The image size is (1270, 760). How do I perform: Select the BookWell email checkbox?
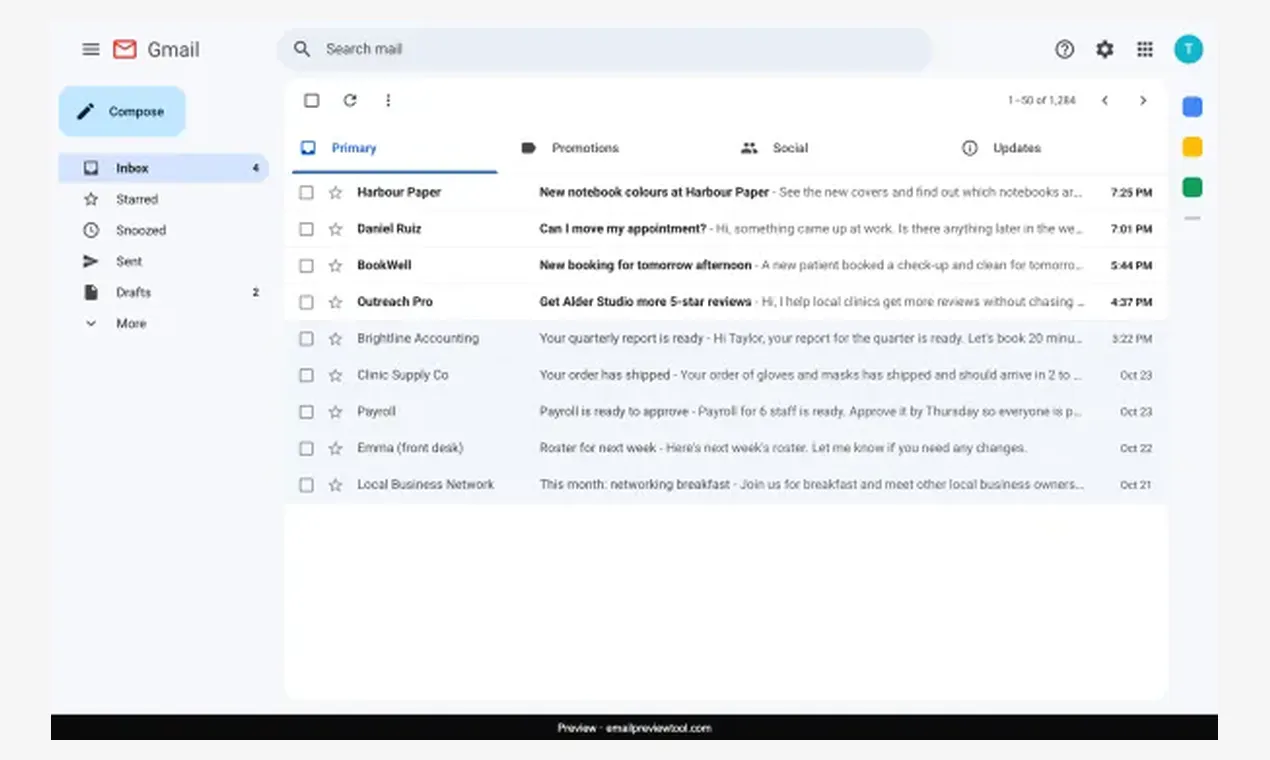pos(306,265)
